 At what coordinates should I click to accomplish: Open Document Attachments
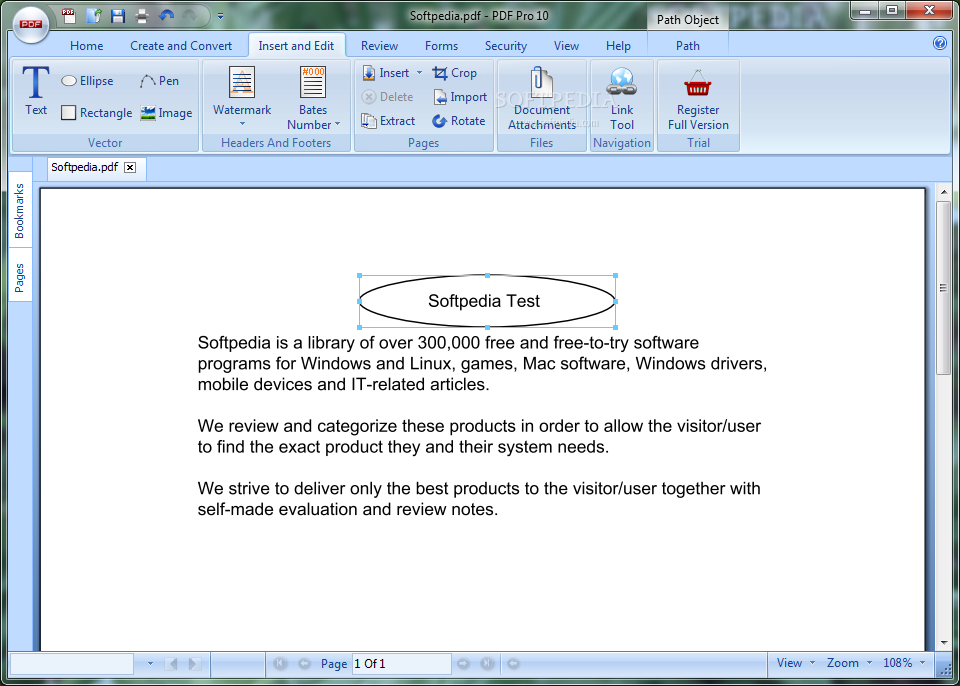542,98
